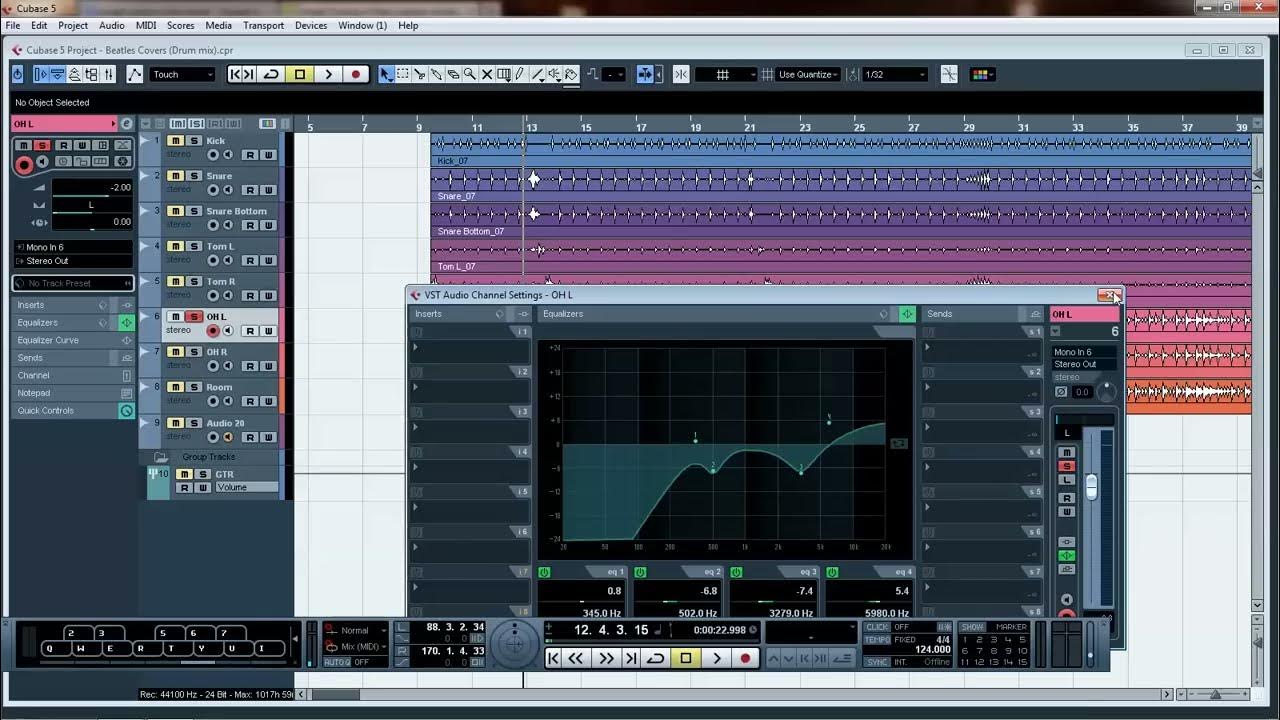Open the Devices menu
The width and height of the screenshot is (1280, 720).
coord(311,25)
